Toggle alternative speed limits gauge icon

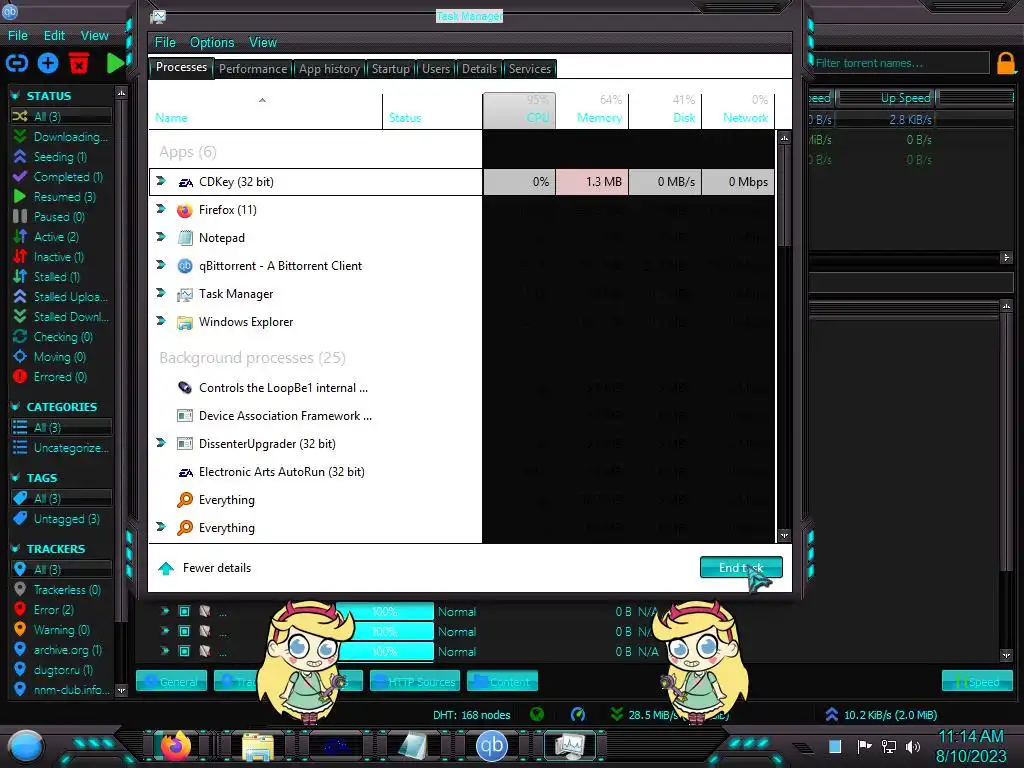point(578,714)
